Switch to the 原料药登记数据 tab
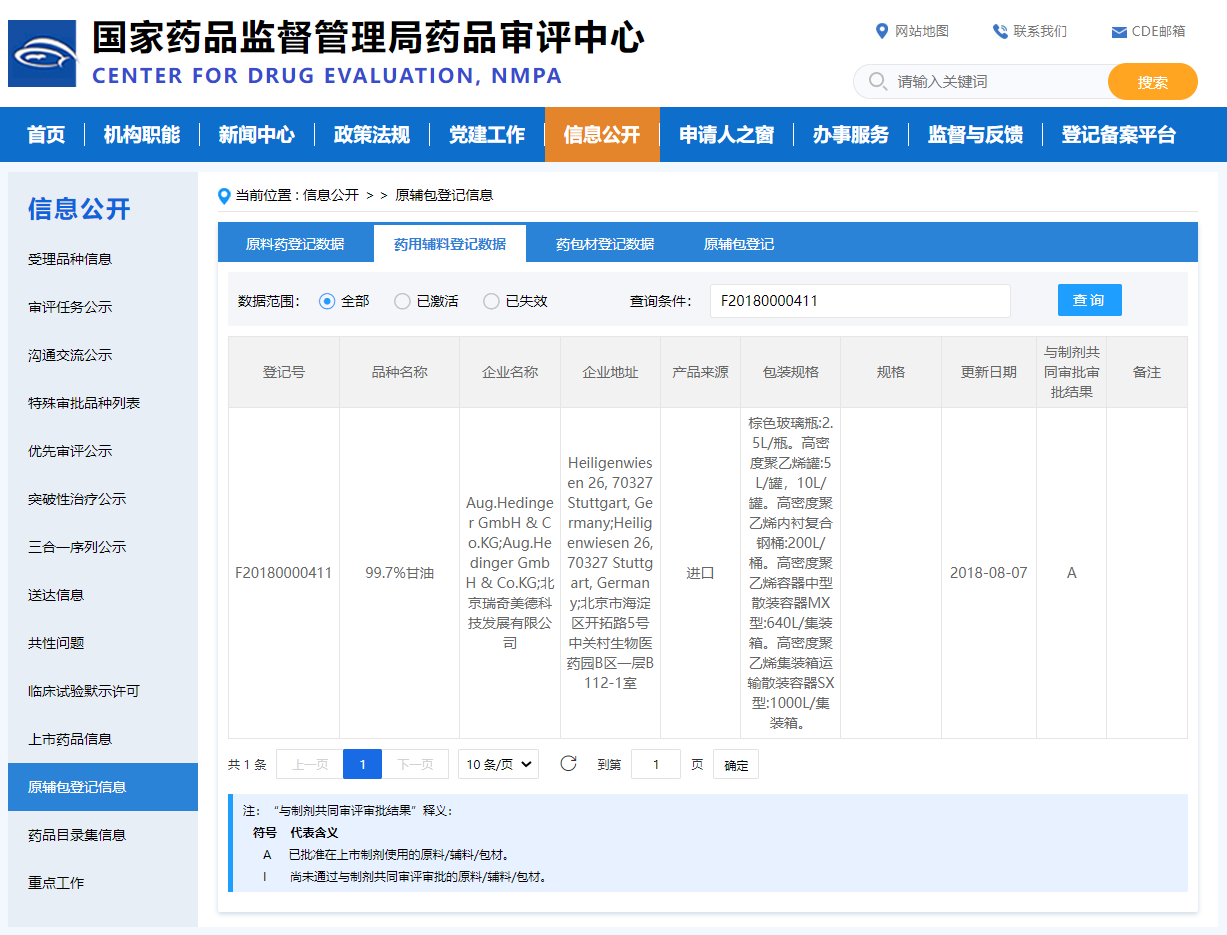Viewport: 1227px width, 935px height. click(x=295, y=244)
